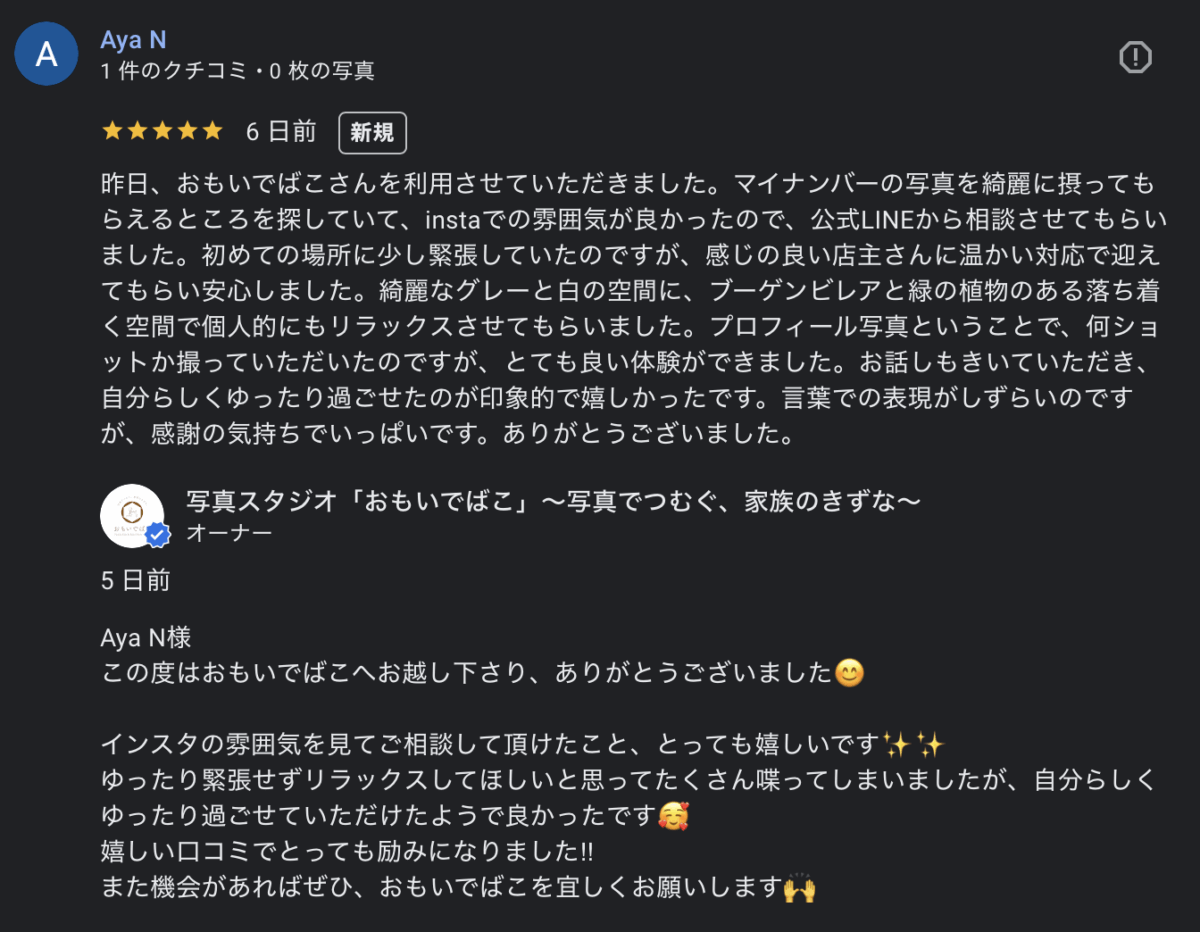Click the middle star of the five-star rating
The image size is (1200, 932).
pyautogui.click(x=163, y=129)
